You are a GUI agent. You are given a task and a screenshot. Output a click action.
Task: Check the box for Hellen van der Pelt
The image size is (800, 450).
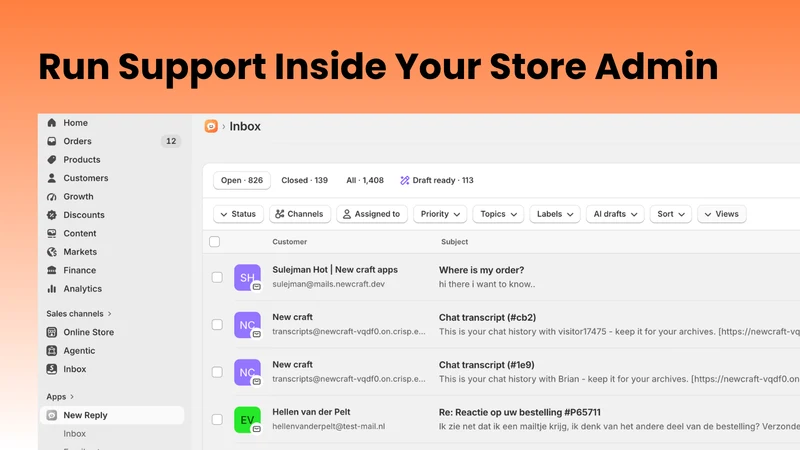pyautogui.click(x=217, y=419)
